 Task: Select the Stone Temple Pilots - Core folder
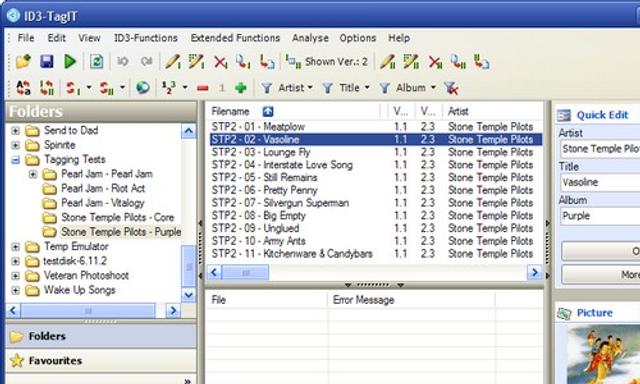pyautogui.click(x=118, y=218)
